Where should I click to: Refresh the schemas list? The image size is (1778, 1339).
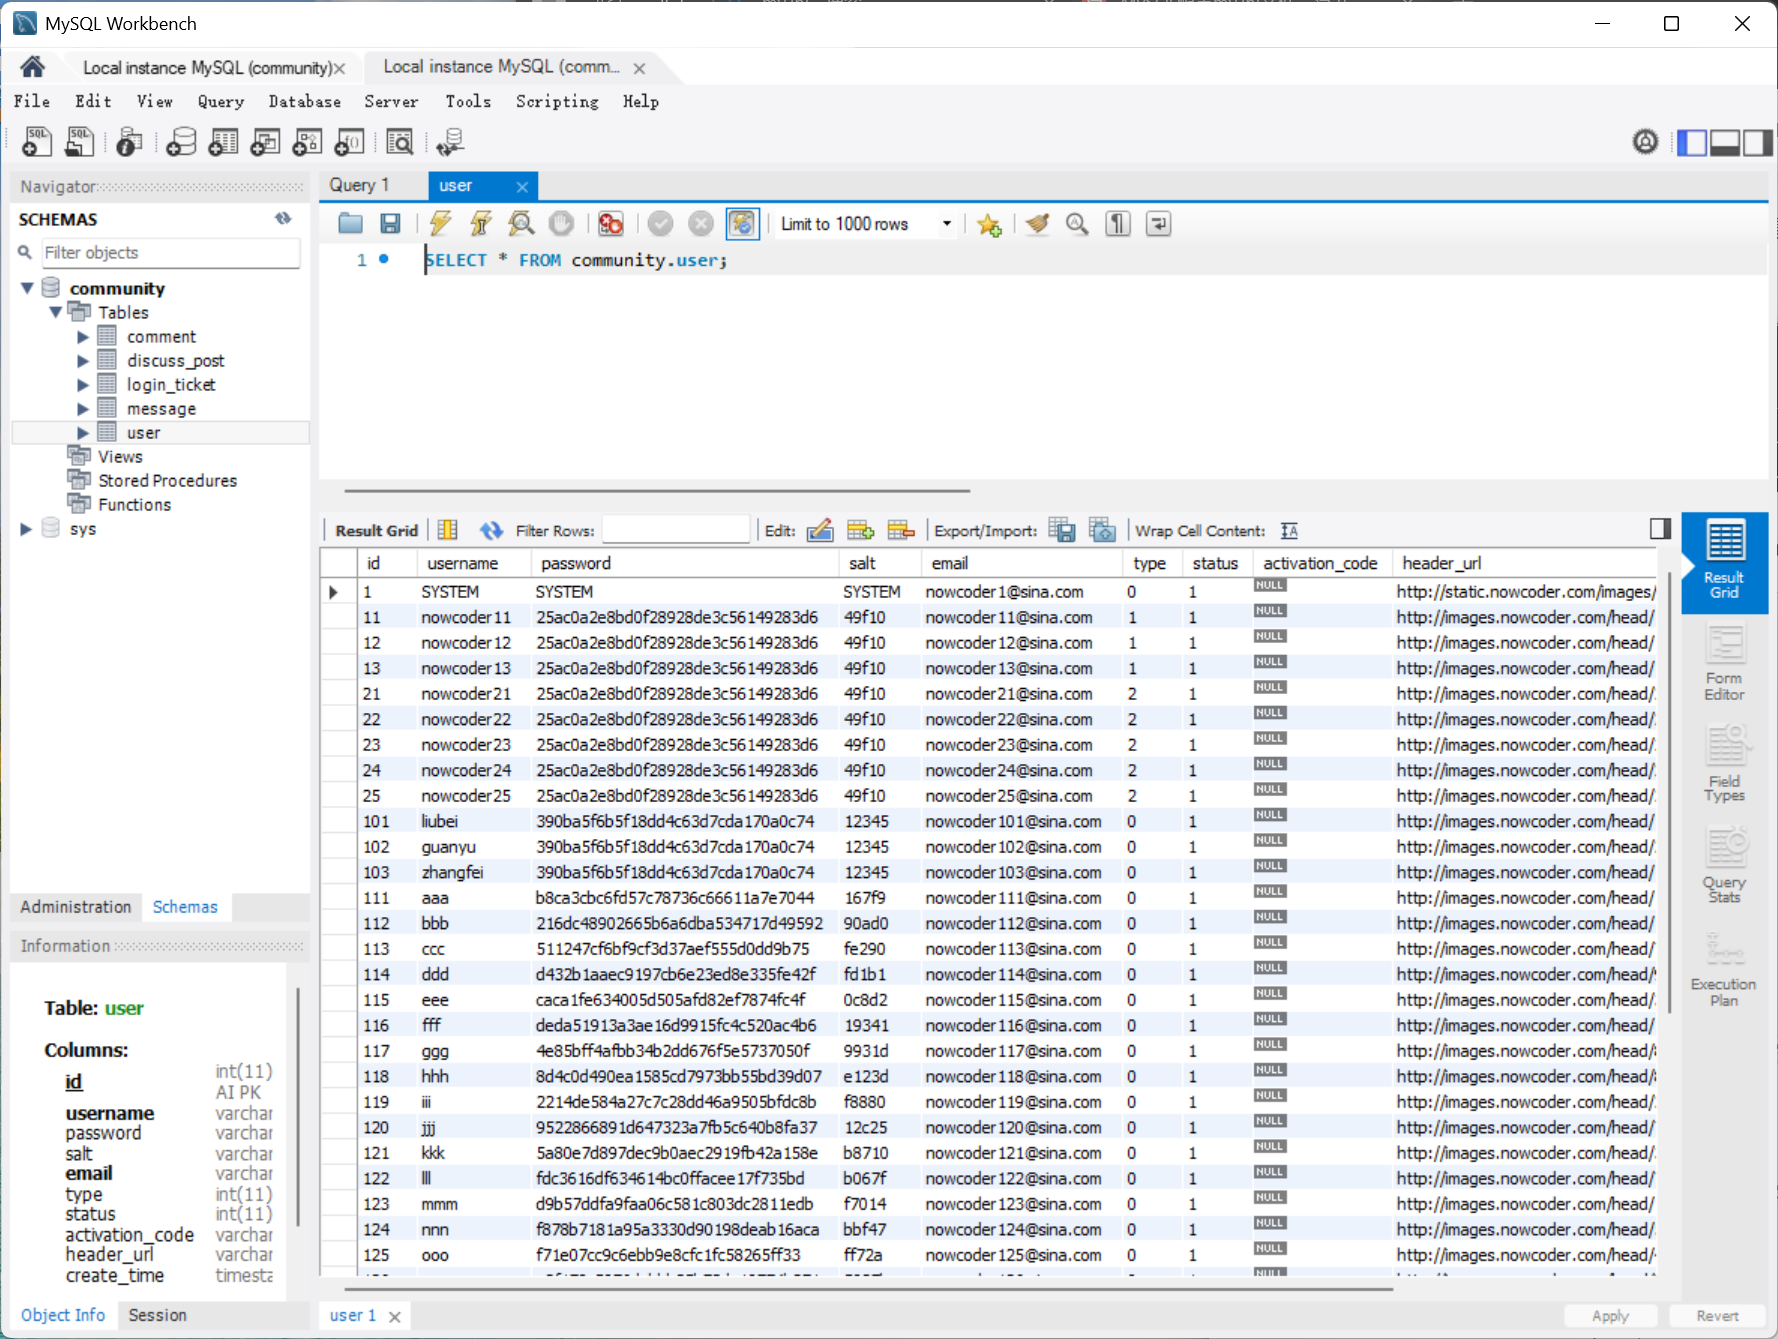click(283, 218)
